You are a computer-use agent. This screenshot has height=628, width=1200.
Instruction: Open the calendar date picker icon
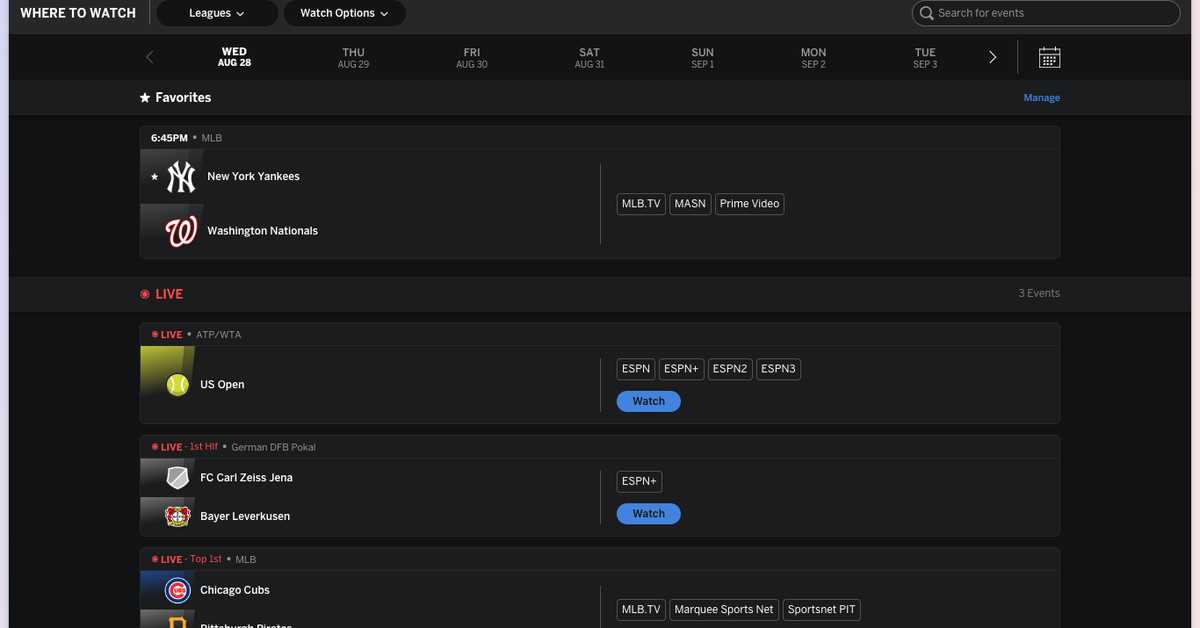[1049, 57]
